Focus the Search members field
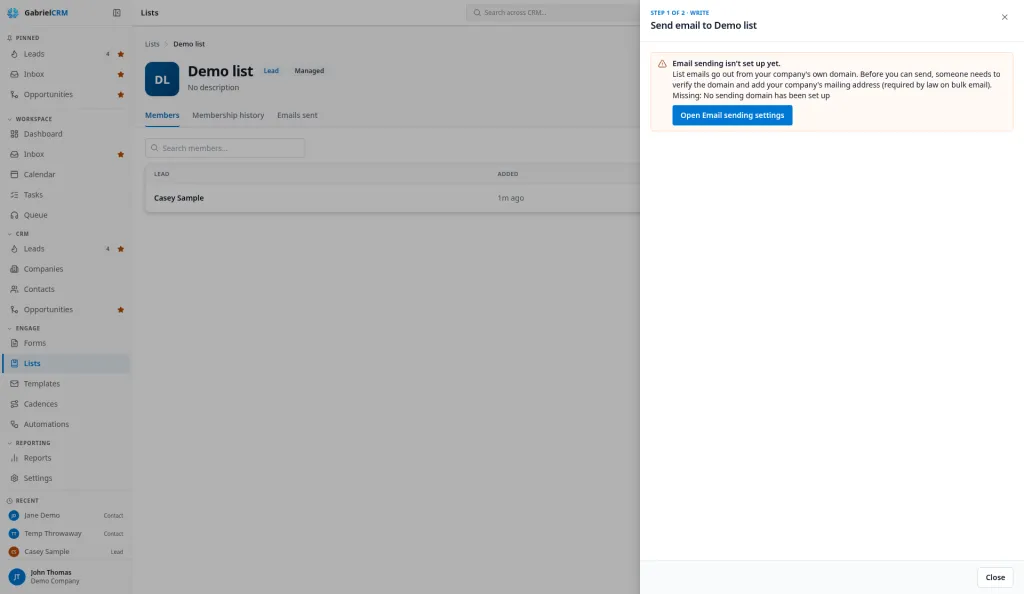Image resolution: width=1024 pixels, height=594 pixels. pos(225,148)
